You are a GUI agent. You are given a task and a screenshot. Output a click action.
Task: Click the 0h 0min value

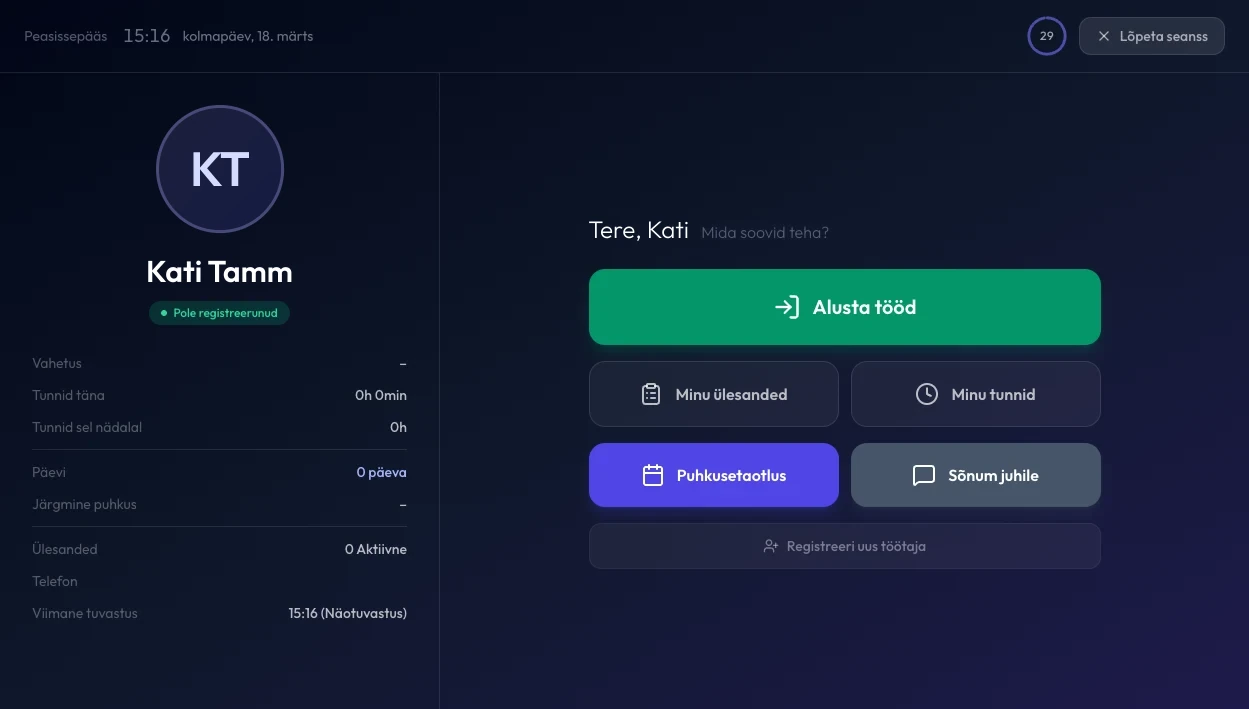click(x=381, y=395)
